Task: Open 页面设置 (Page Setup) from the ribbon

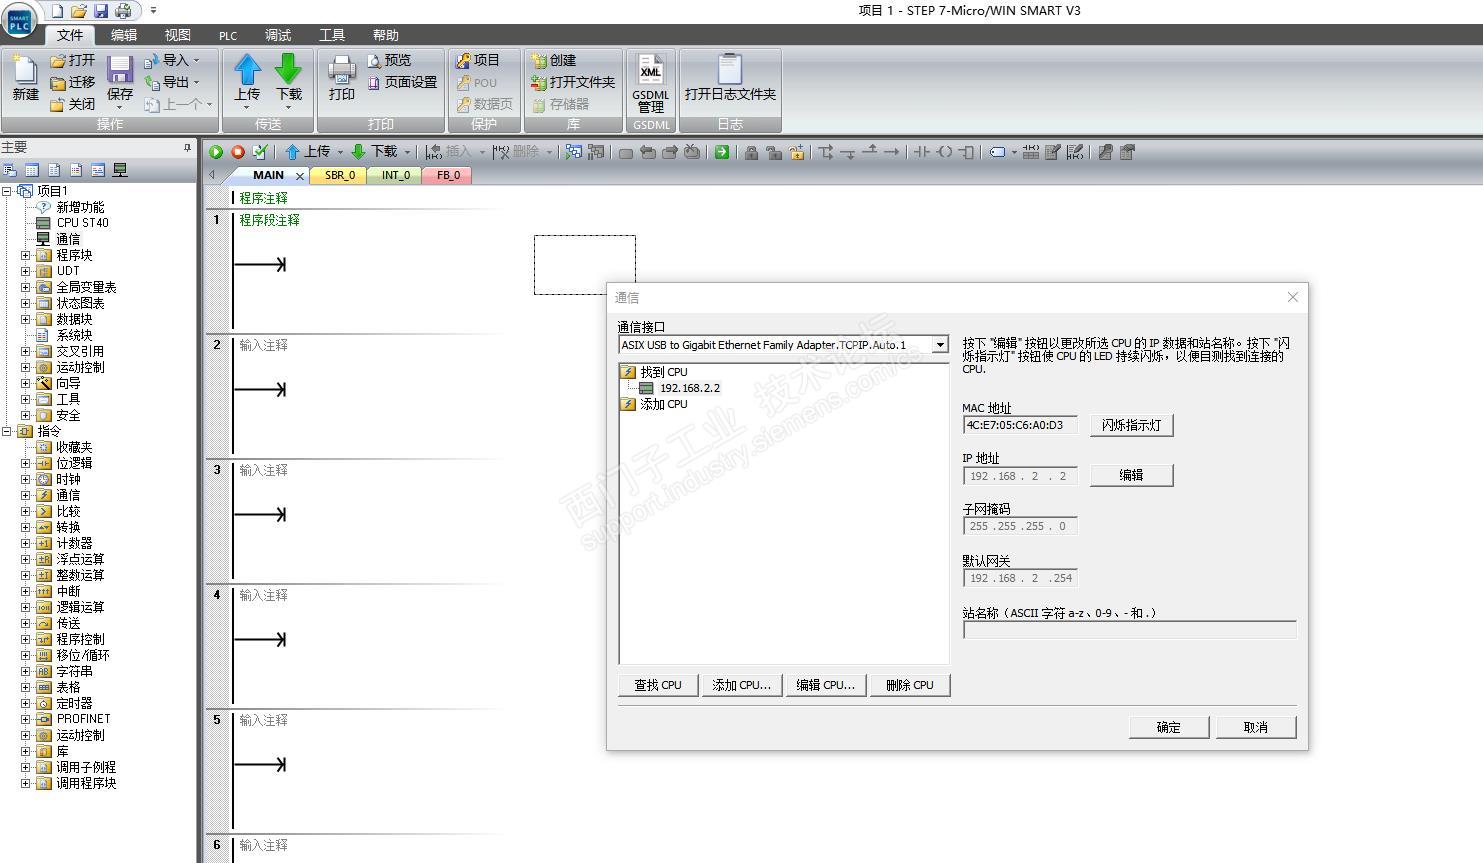Action: [402, 82]
